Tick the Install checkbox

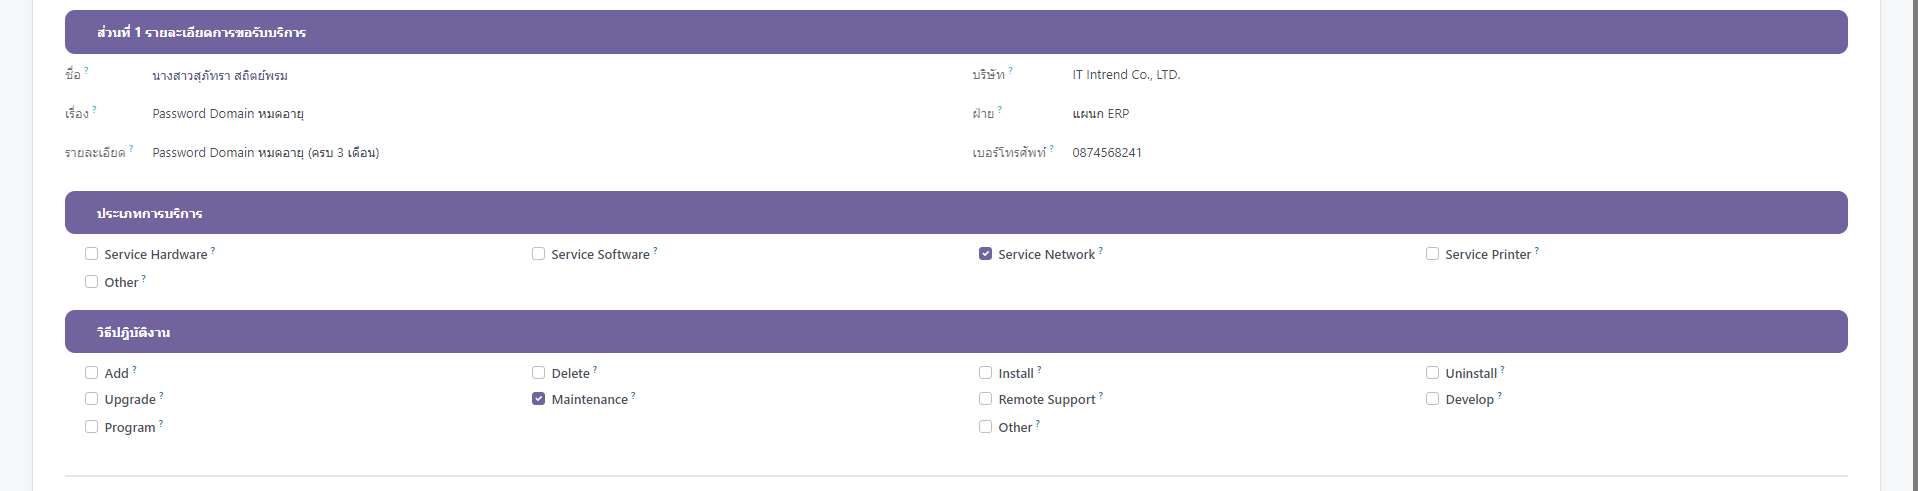(986, 373)
